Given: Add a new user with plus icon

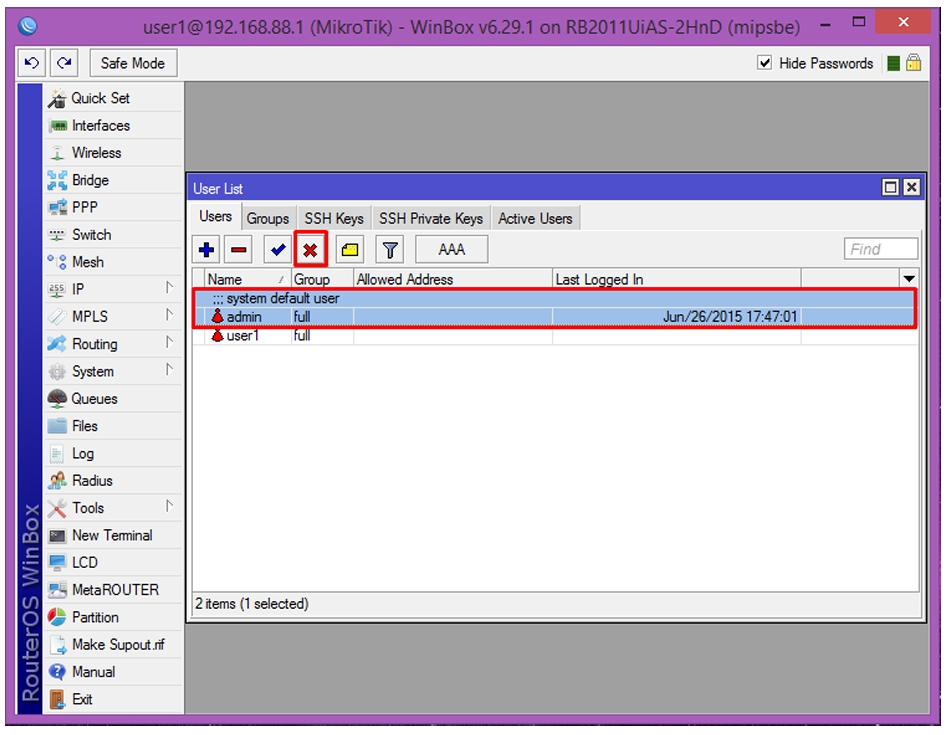Looking at the screenshot, I should (207, 249).
